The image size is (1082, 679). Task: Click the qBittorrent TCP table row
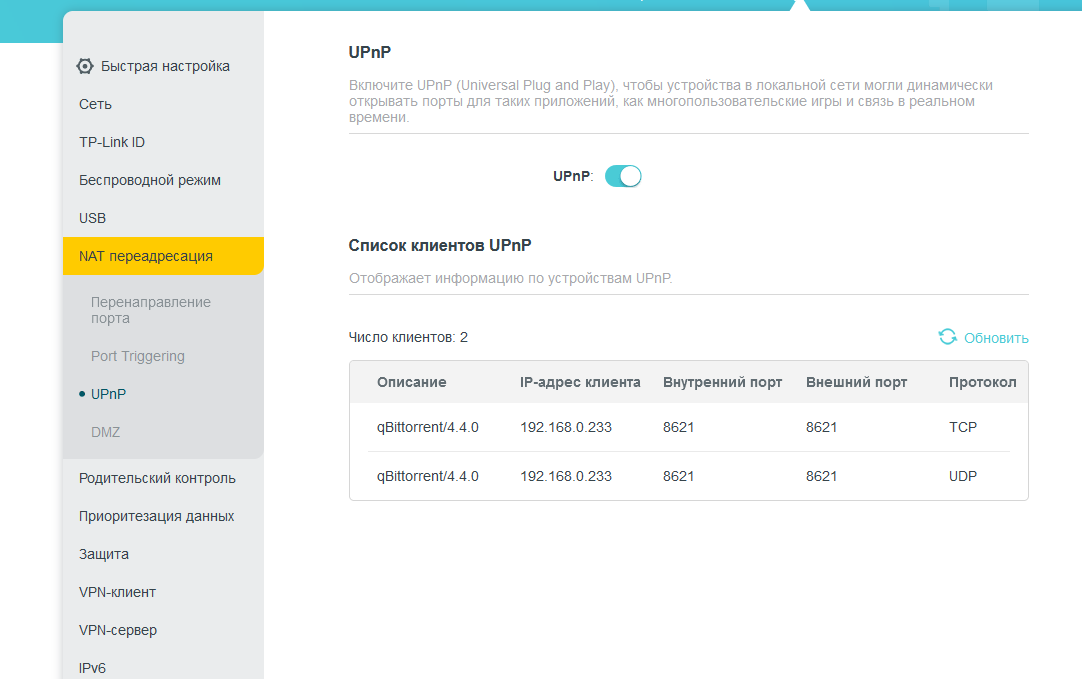pyautogui.click(x=688, y=427)
